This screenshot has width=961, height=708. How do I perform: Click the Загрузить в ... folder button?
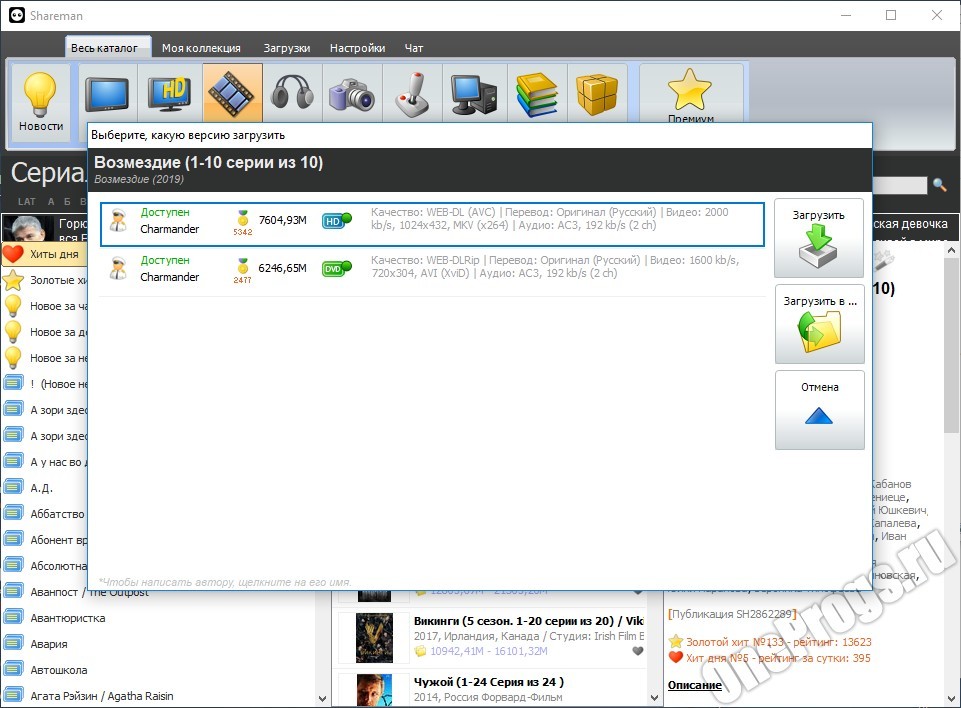(x=819, y=324)
